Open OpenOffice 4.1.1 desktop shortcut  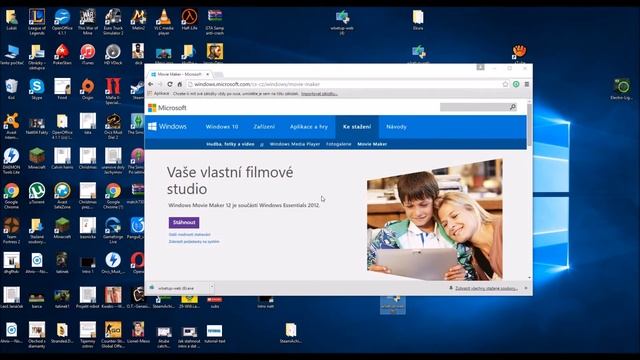pyautogui.click(x=62, y=22)
